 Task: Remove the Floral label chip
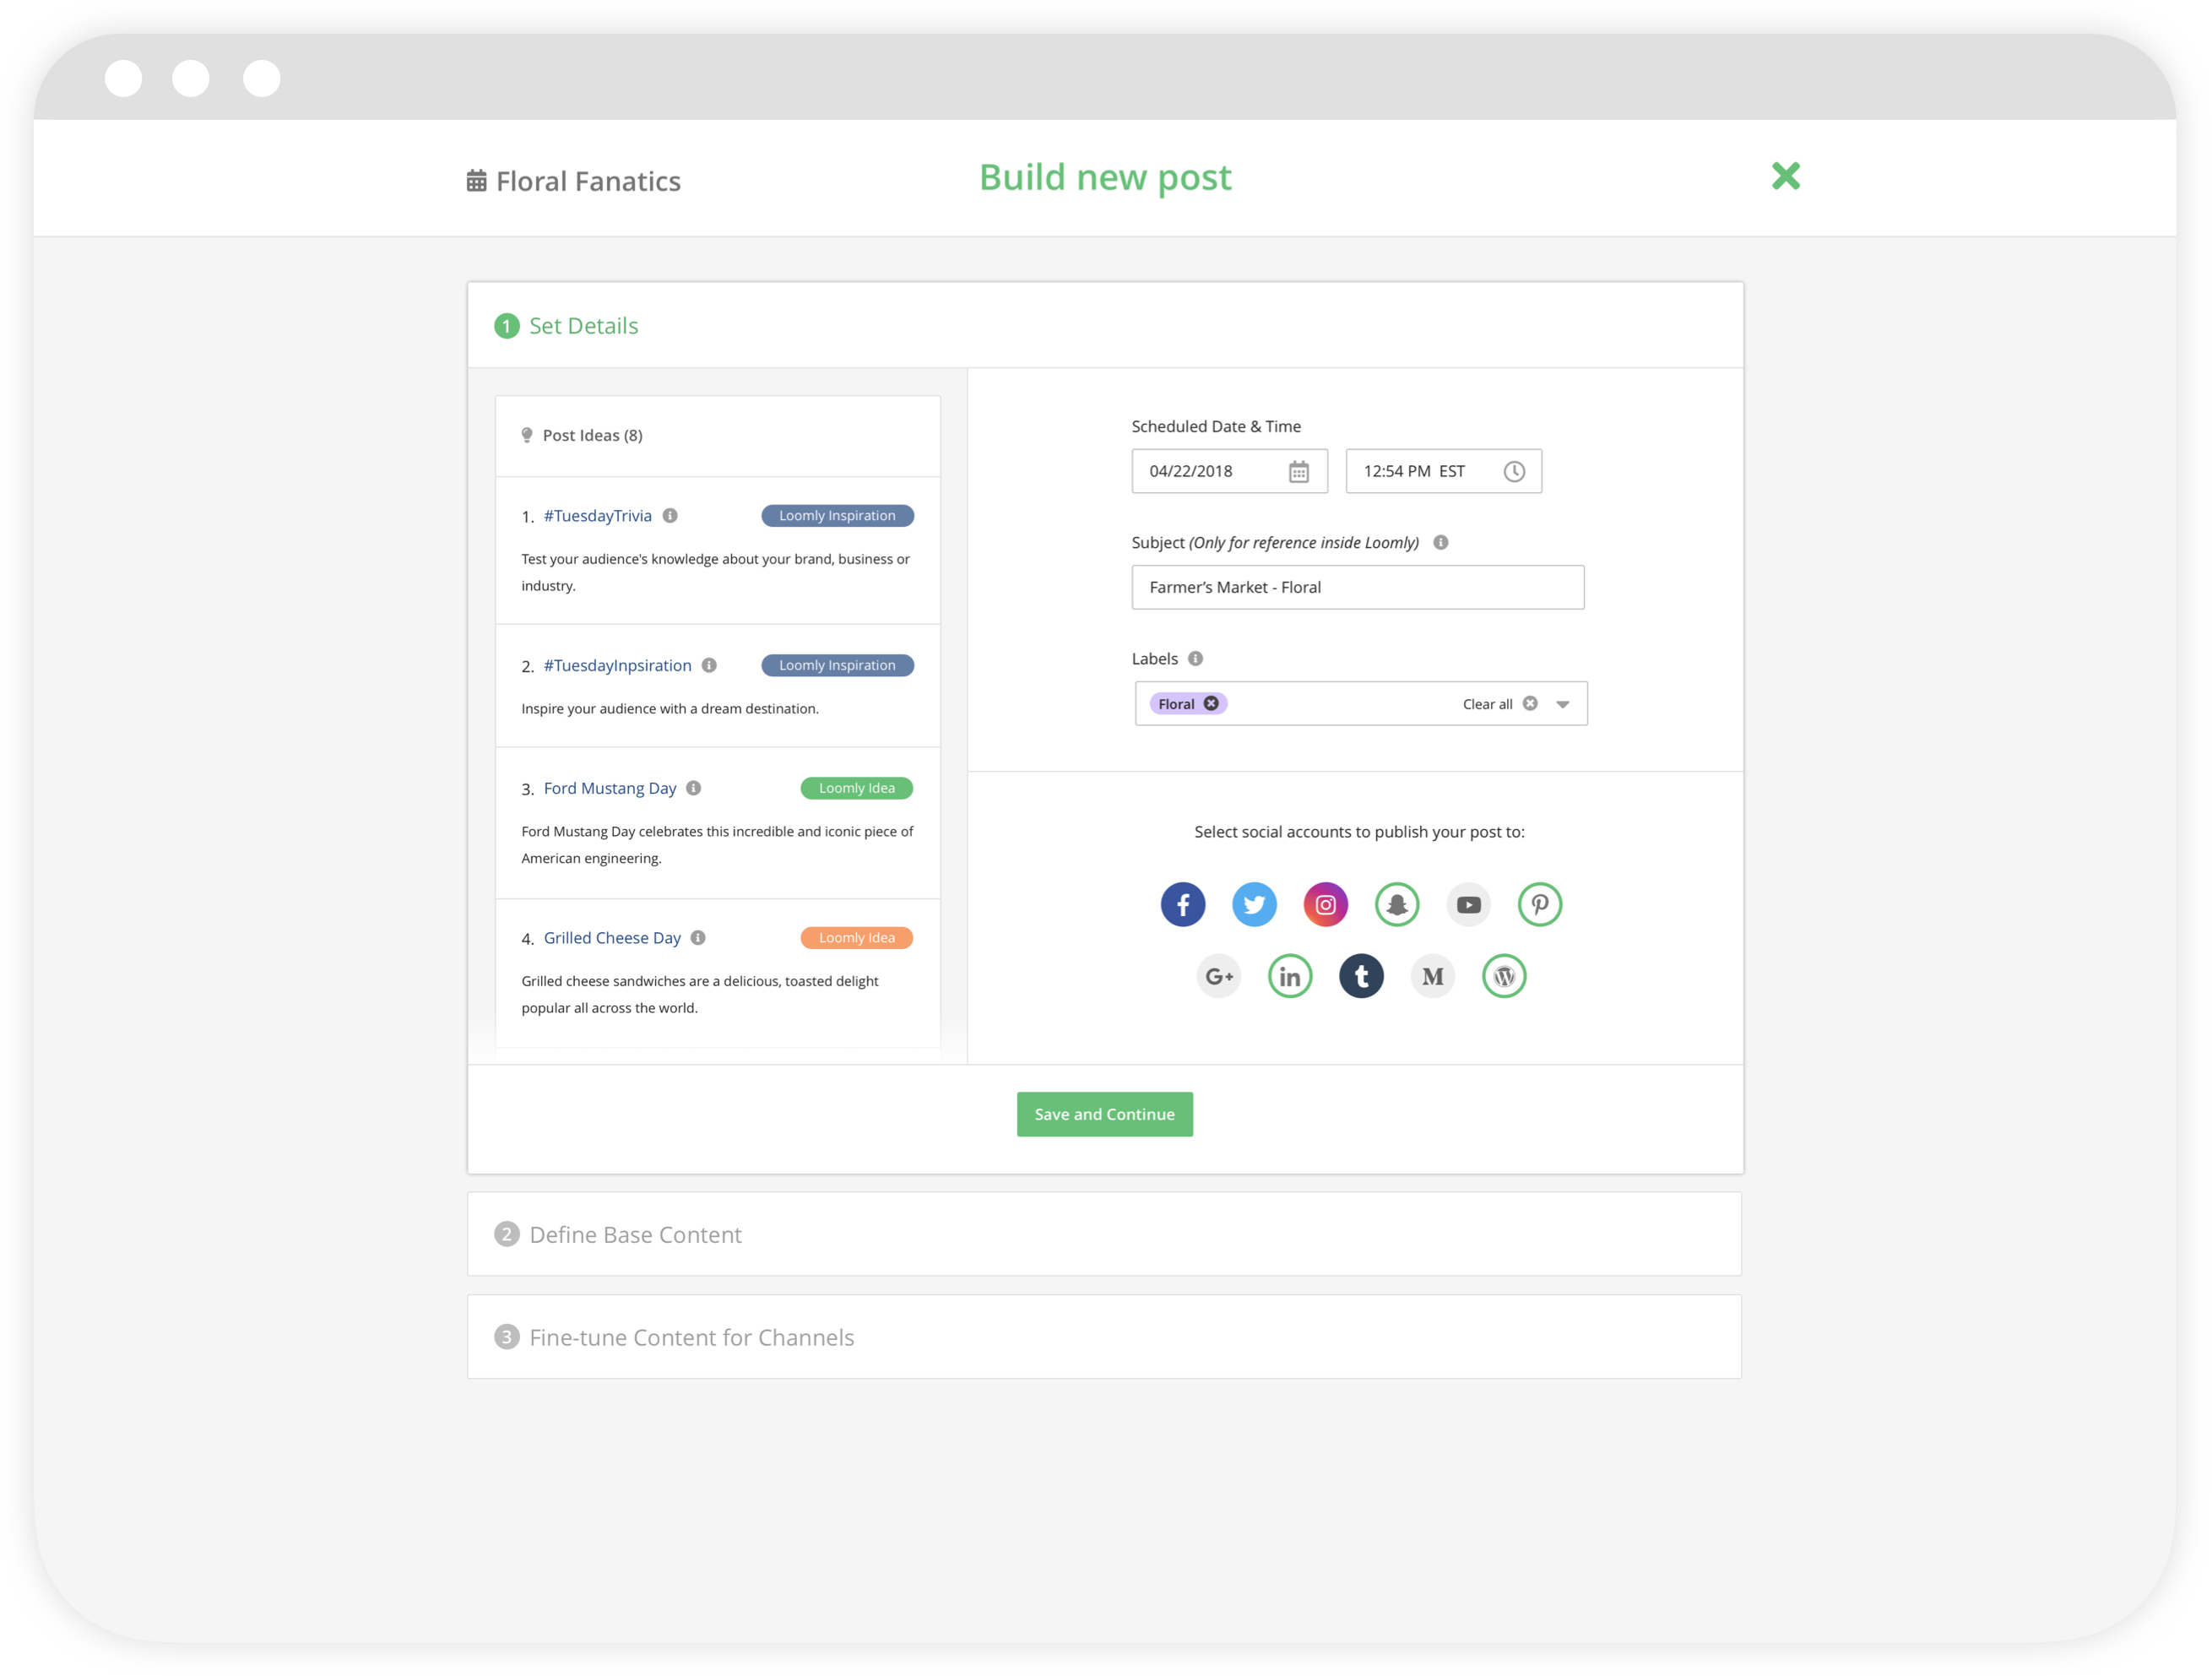pos(1211,703)
